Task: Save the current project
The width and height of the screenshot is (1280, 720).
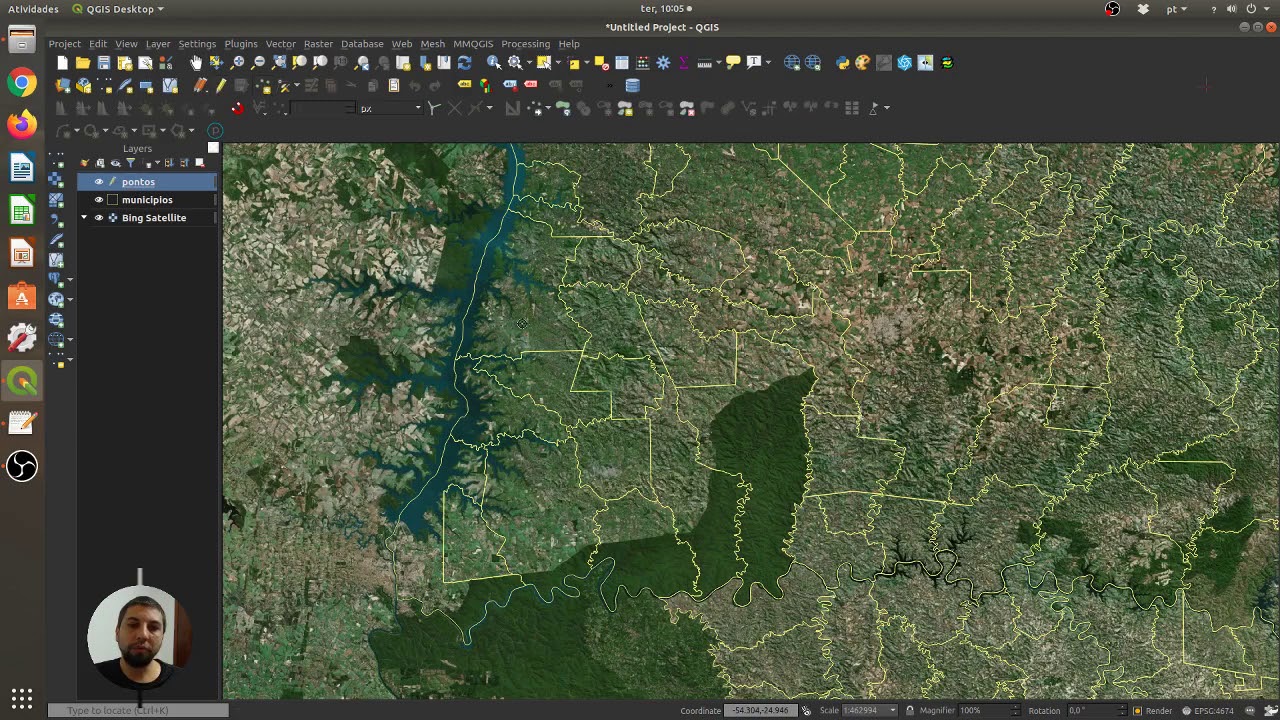Action: [104, 62]
